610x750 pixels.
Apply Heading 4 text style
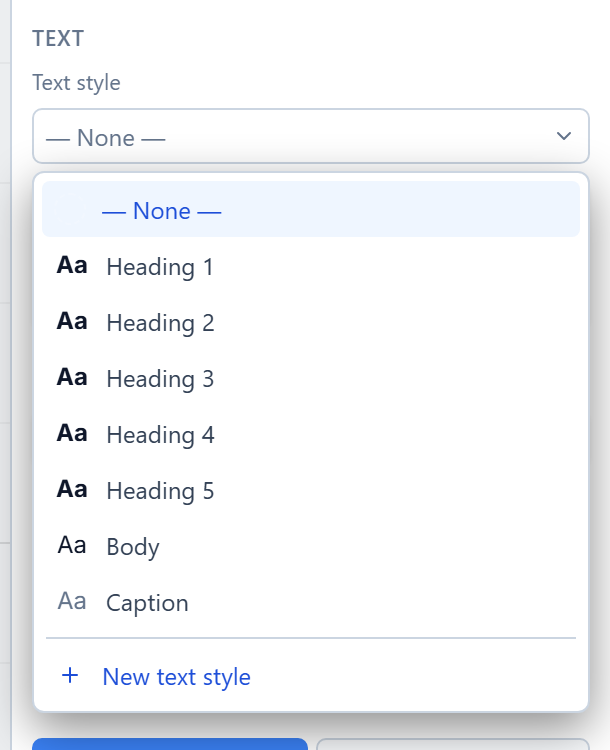tap(311, 433)
